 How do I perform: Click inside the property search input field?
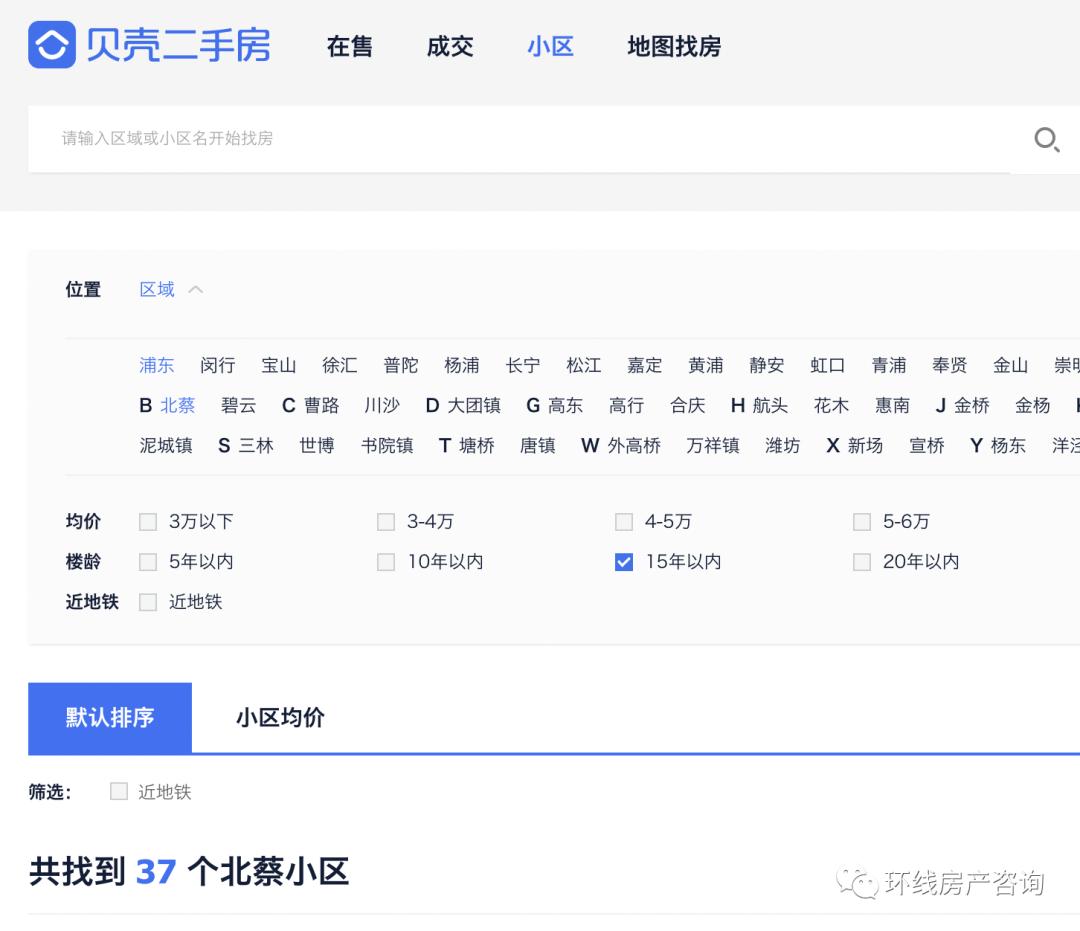(400, 140)
